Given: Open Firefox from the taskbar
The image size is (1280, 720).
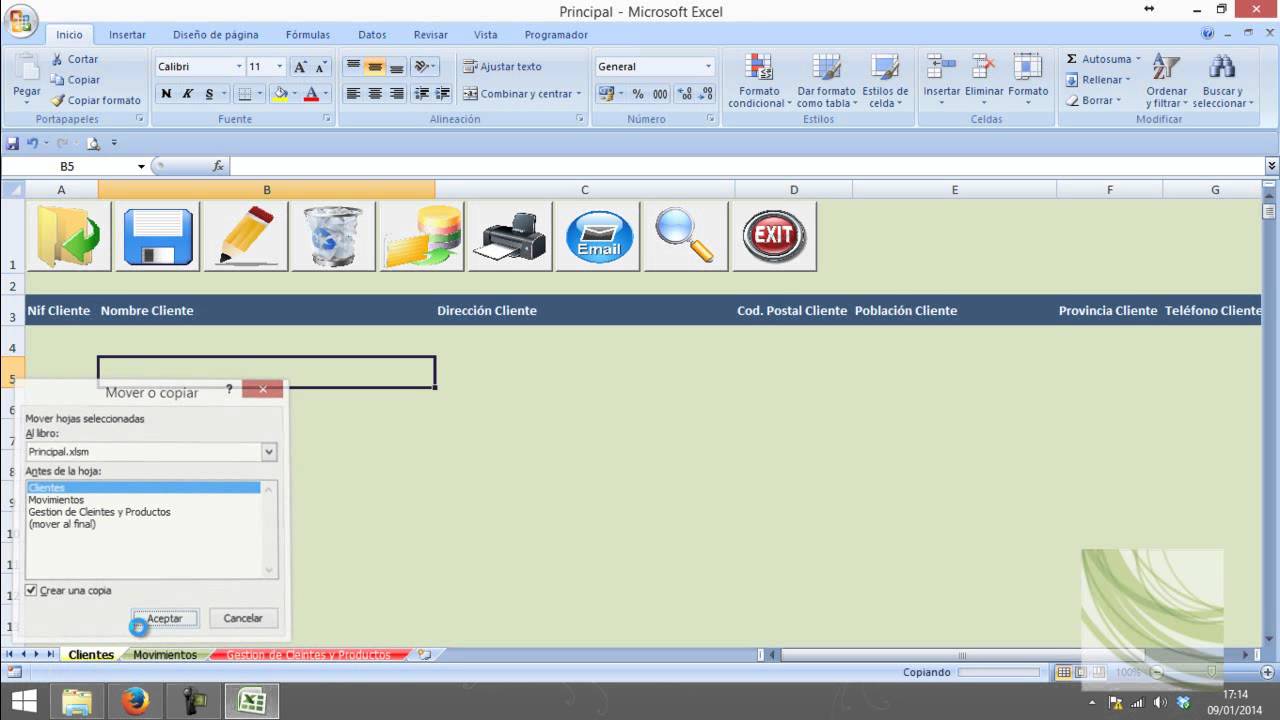Looking at the screenshot, I should (x=135, y=701).
